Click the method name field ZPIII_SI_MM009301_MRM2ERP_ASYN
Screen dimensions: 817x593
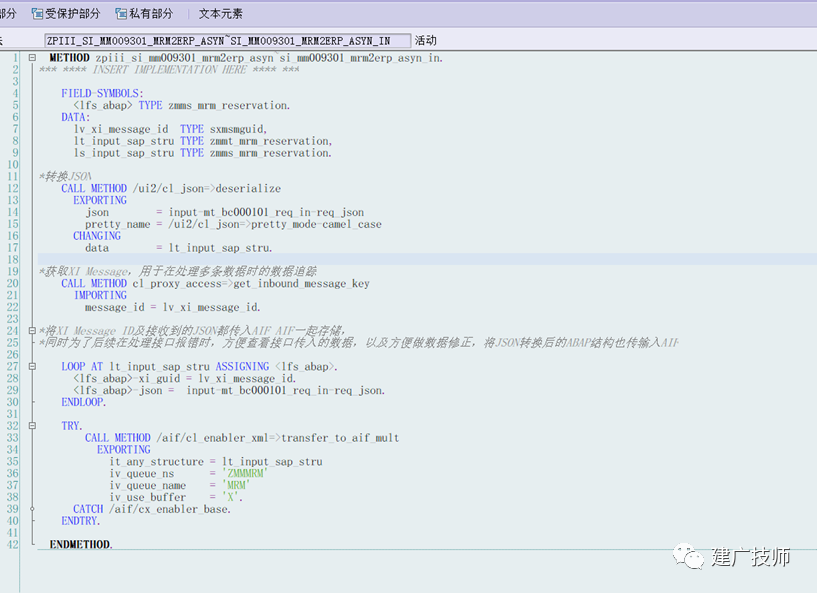point(228,41)
